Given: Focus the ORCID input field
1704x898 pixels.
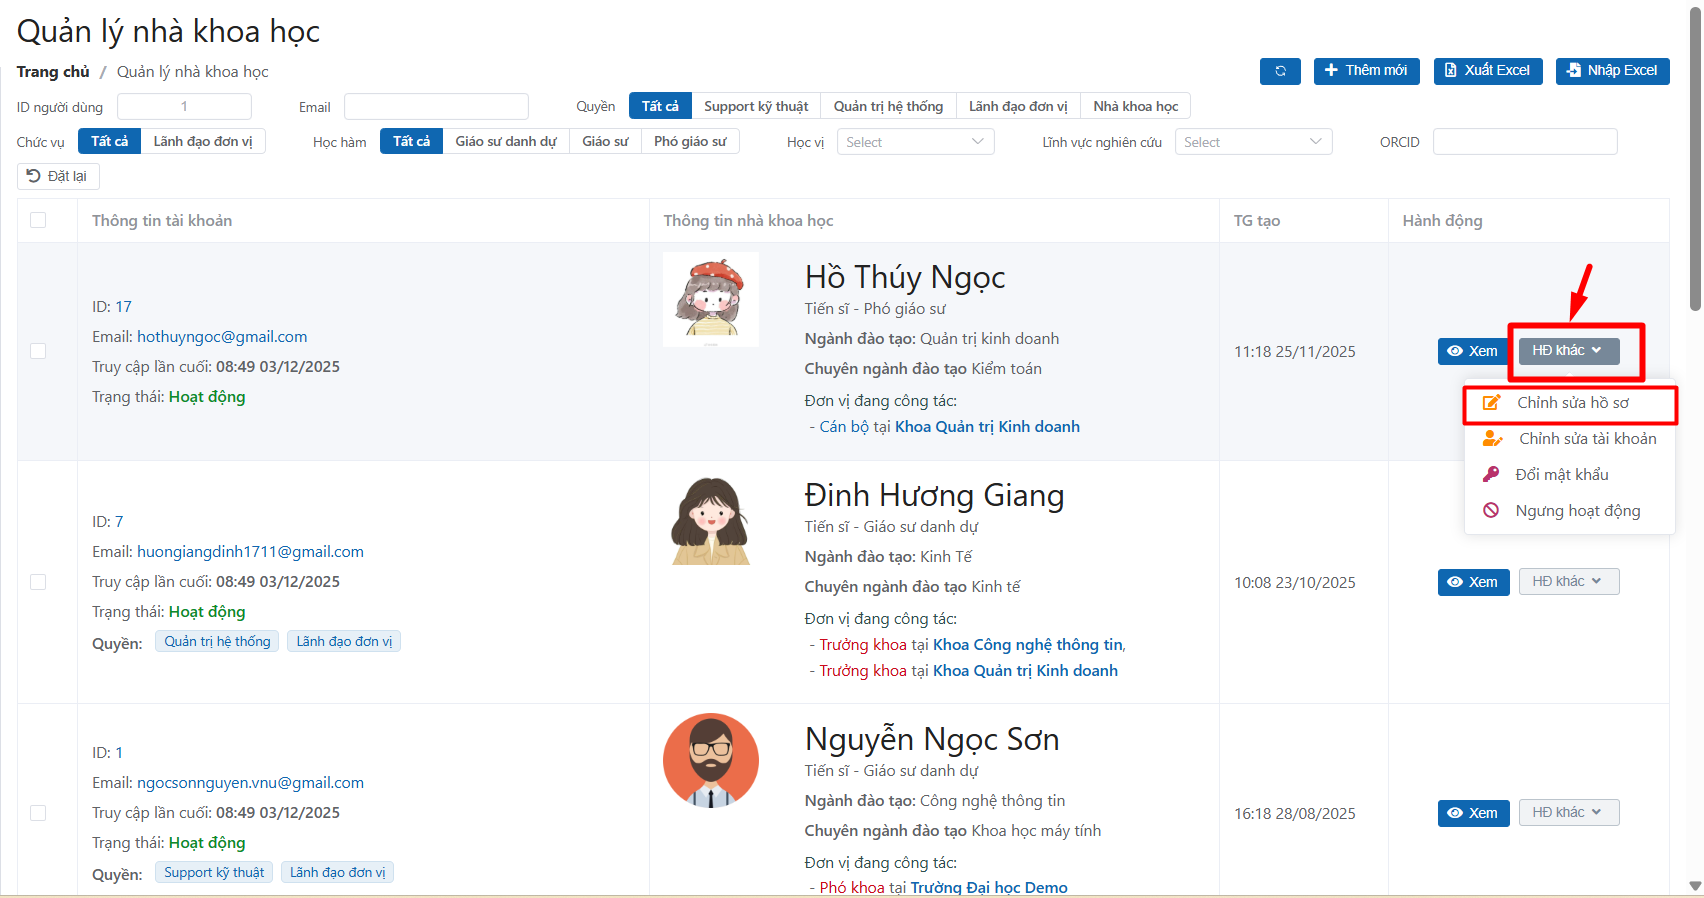Looking at the screenshot, I should coord(1524,142).
